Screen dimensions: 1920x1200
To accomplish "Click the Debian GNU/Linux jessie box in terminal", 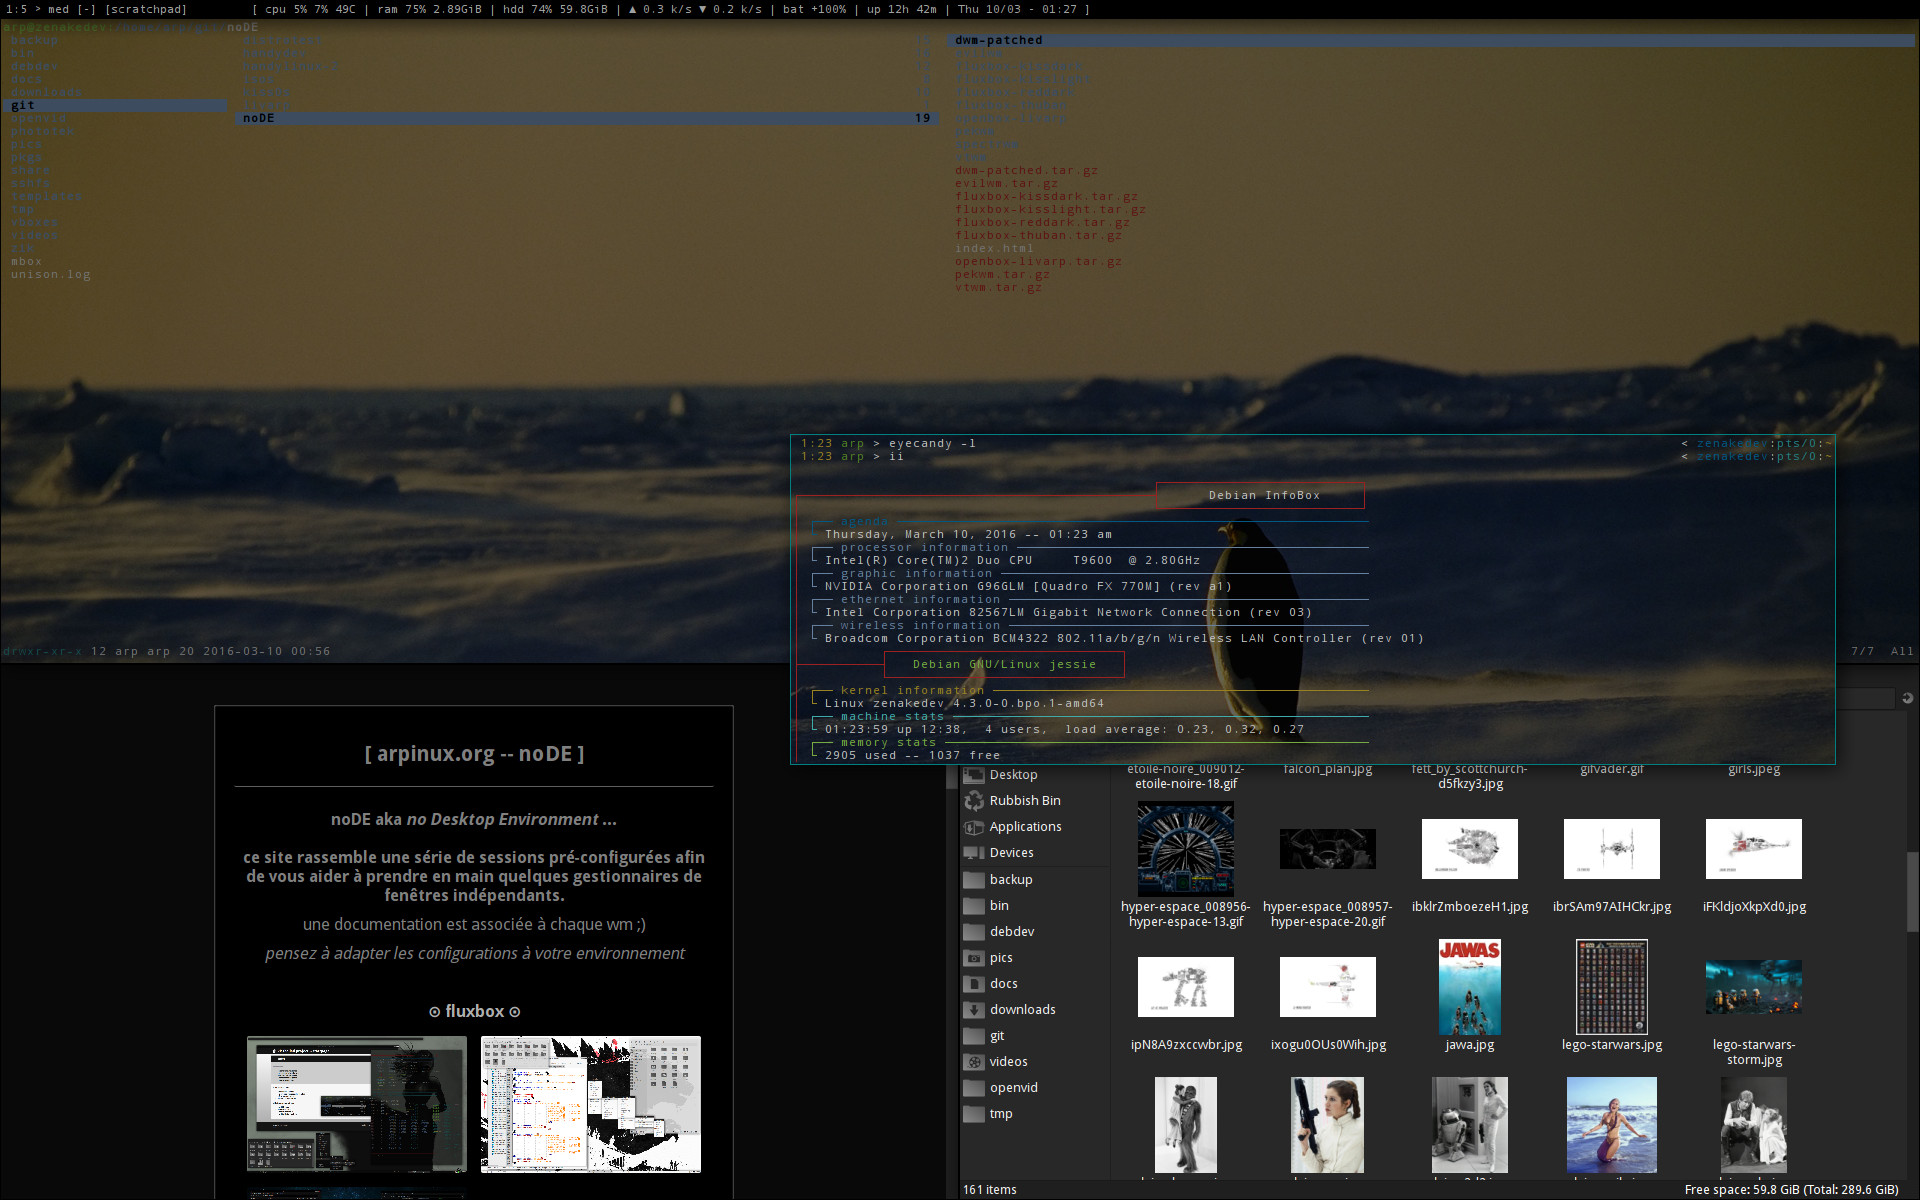I will coord(1004,664).
